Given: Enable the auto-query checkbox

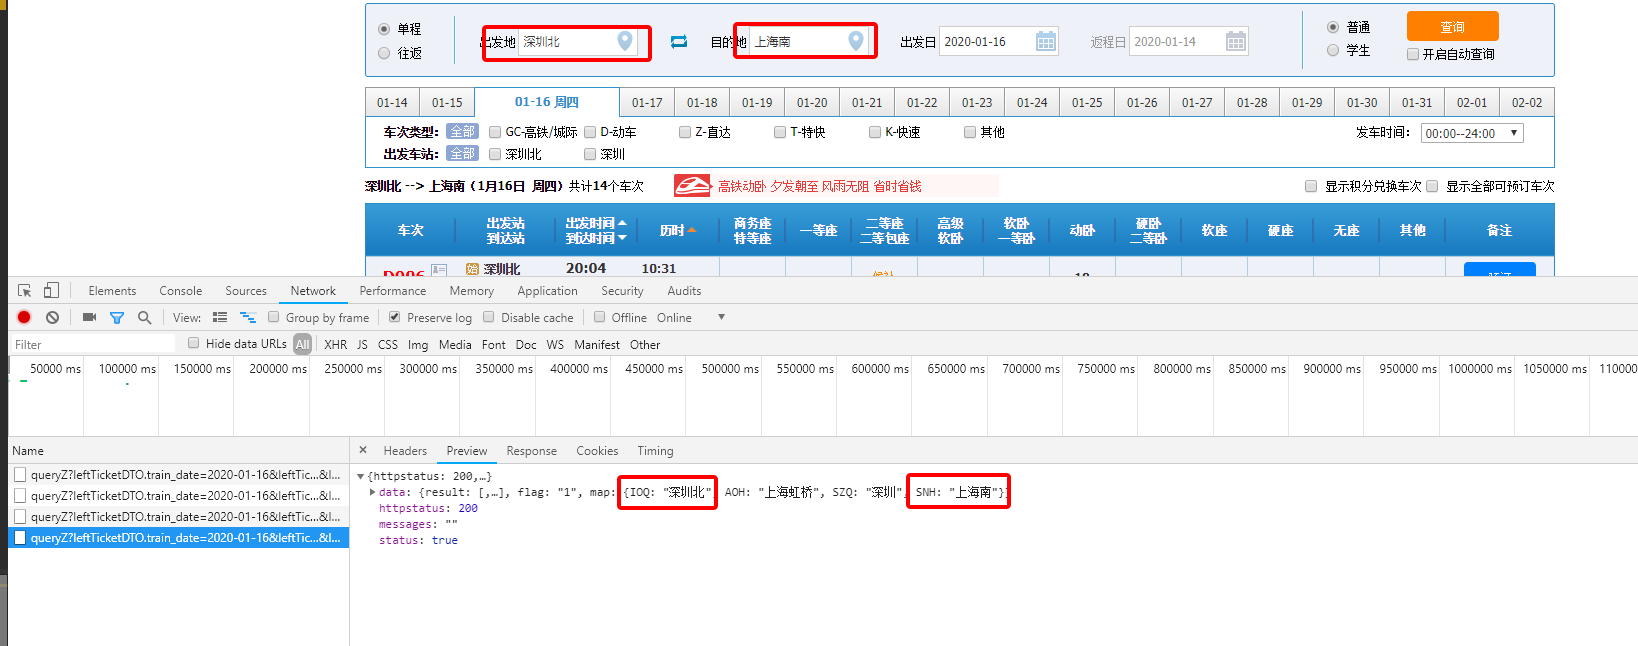Looking at the screenshot, I should pyautogui.click(x=1413, y=54).
